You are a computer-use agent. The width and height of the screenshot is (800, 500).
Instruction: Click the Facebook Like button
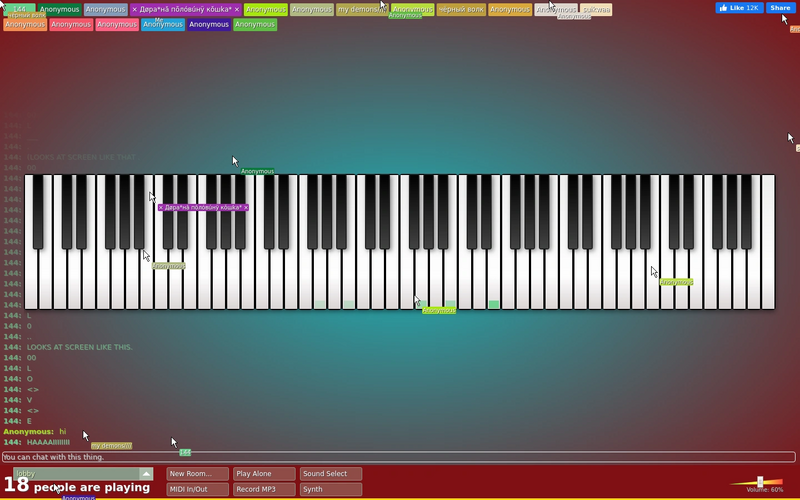739,8
